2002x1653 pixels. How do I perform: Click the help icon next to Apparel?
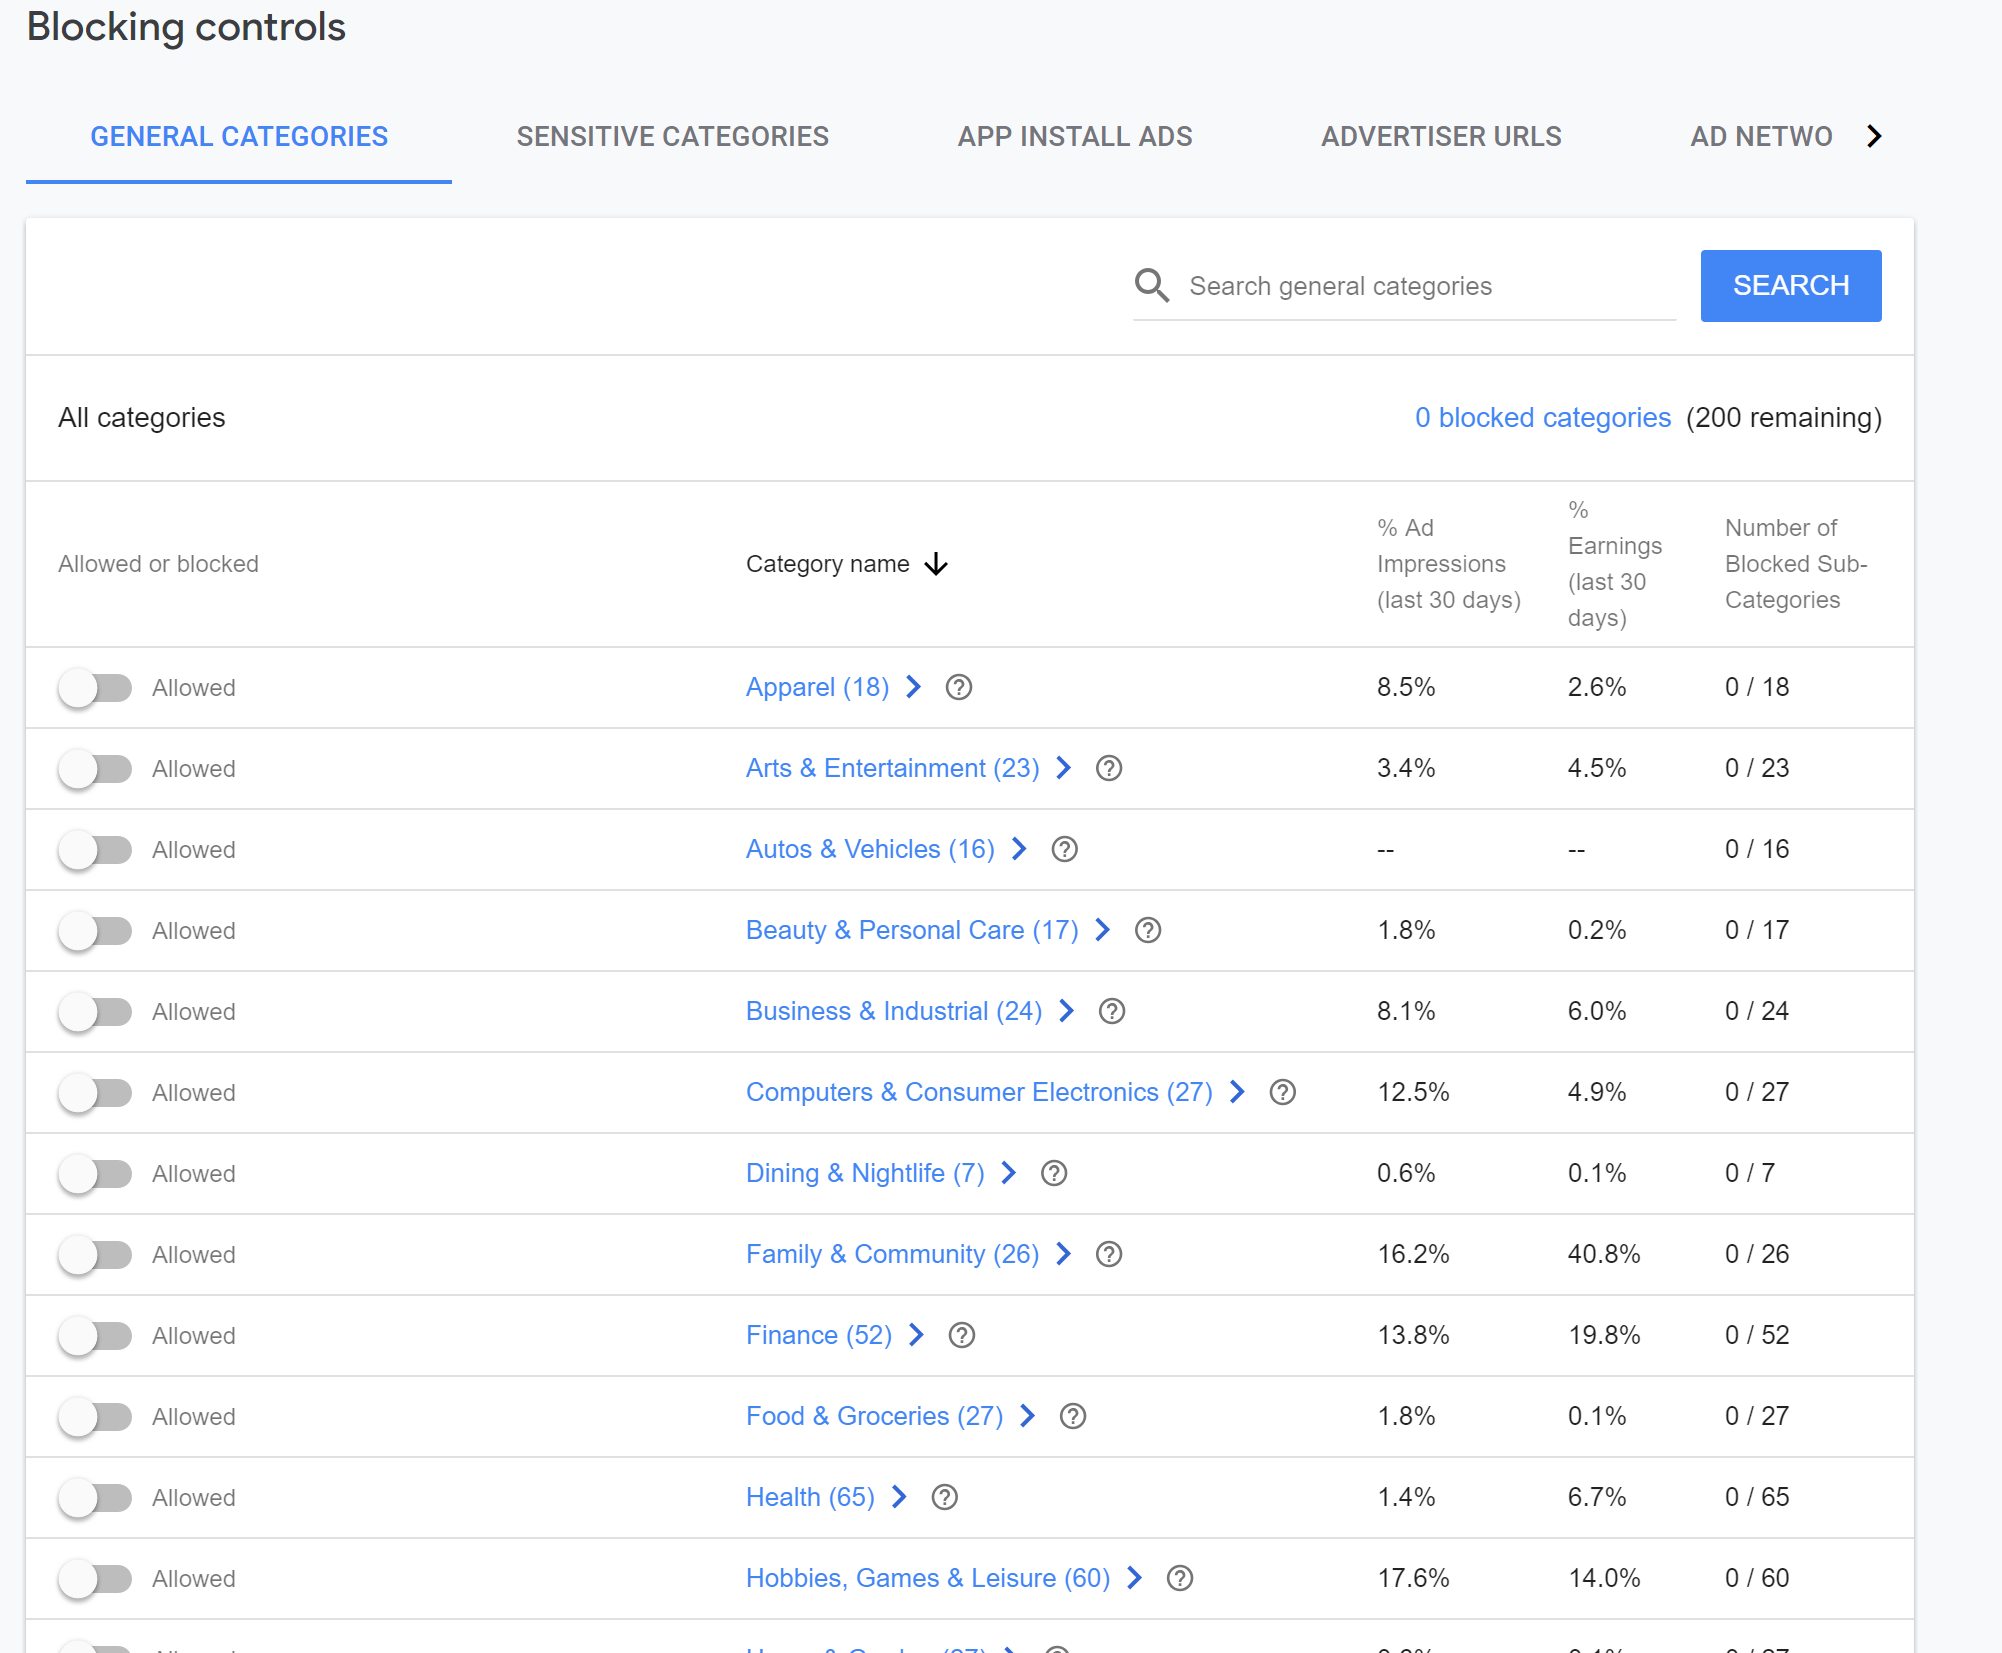958,687
